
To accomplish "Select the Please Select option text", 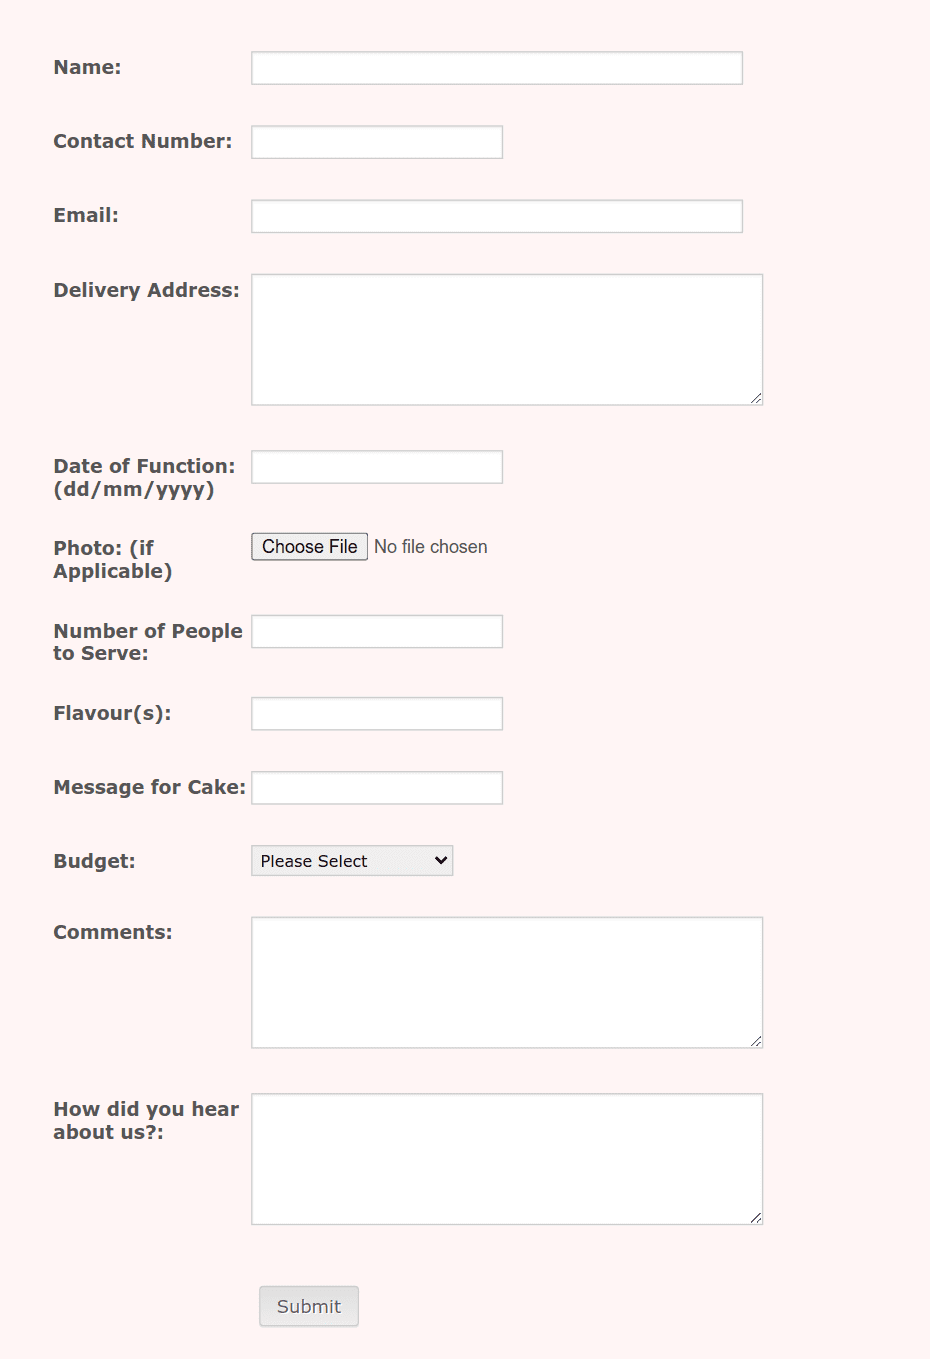I will [312, 860].
